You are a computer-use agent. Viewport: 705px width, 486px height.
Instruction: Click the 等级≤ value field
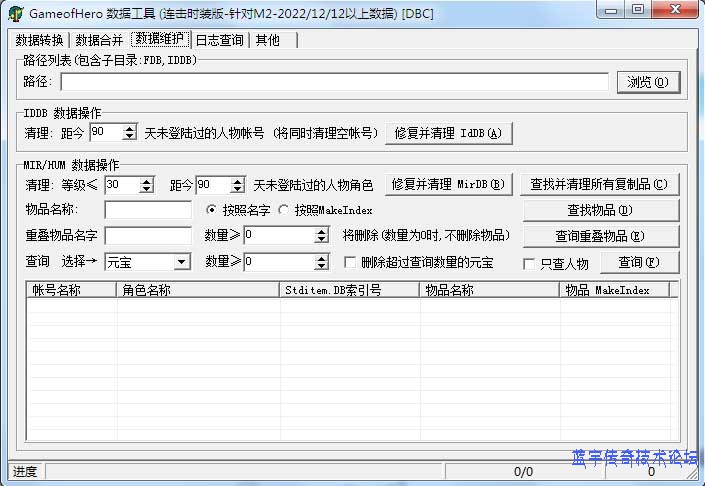[x=122, y=185]
